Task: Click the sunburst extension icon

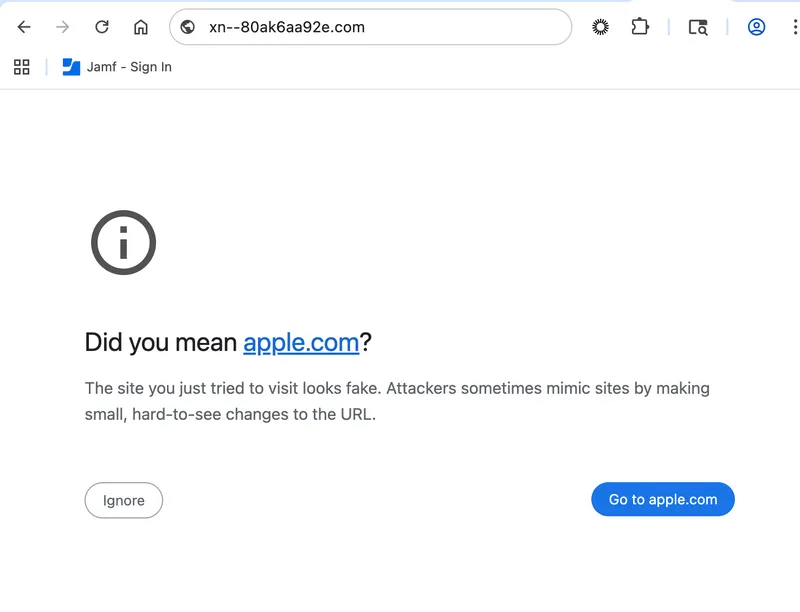Action: pos(600,27)
